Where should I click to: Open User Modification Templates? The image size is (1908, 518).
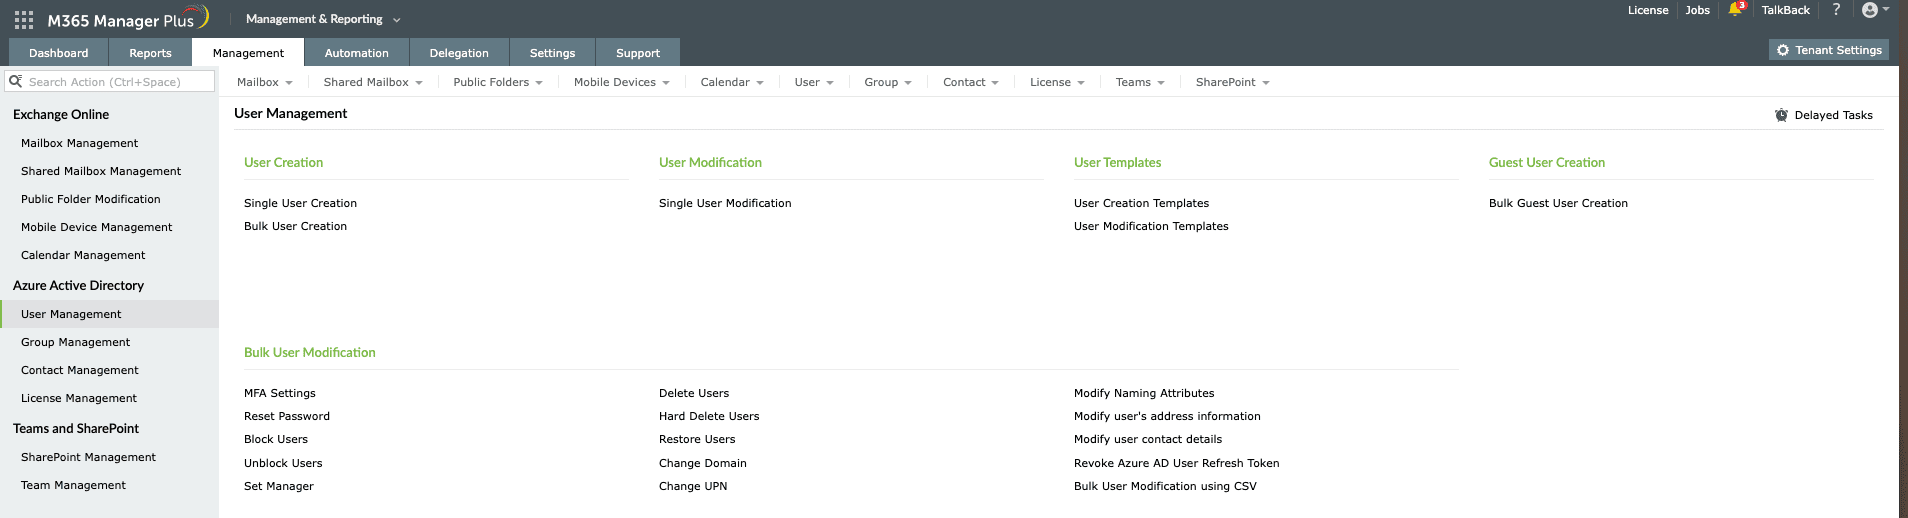(1151, 226)
